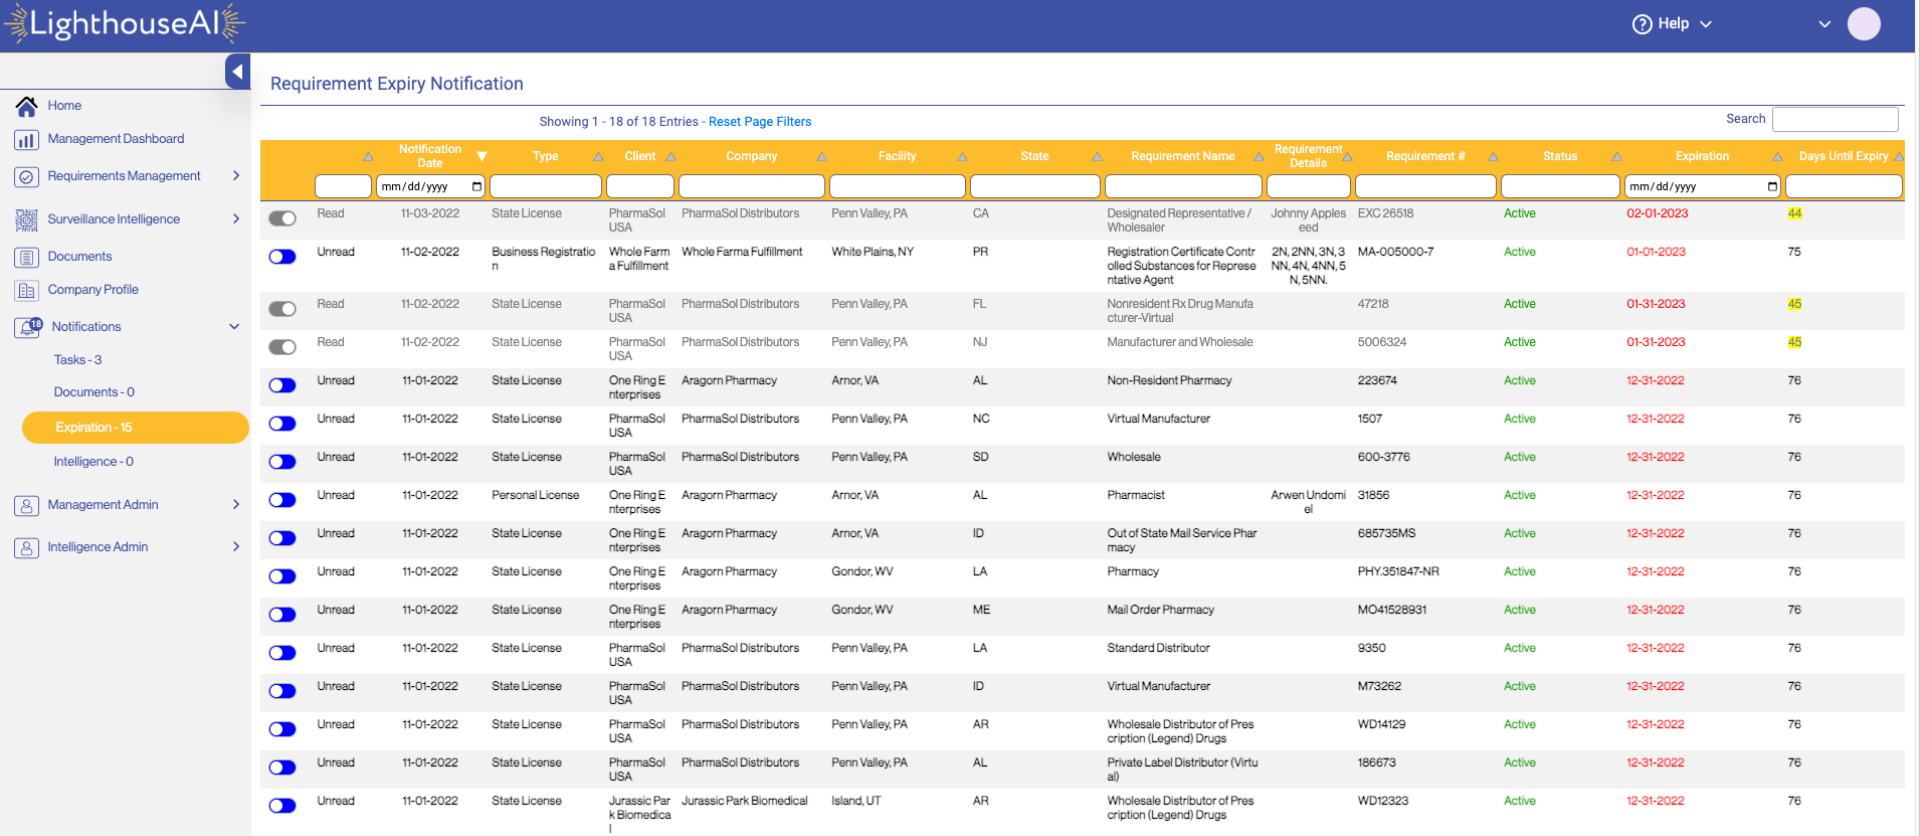1920x836 pixels.
Task: Sort by Requirement Details column arrow
Action: (x=1347, y=157)
